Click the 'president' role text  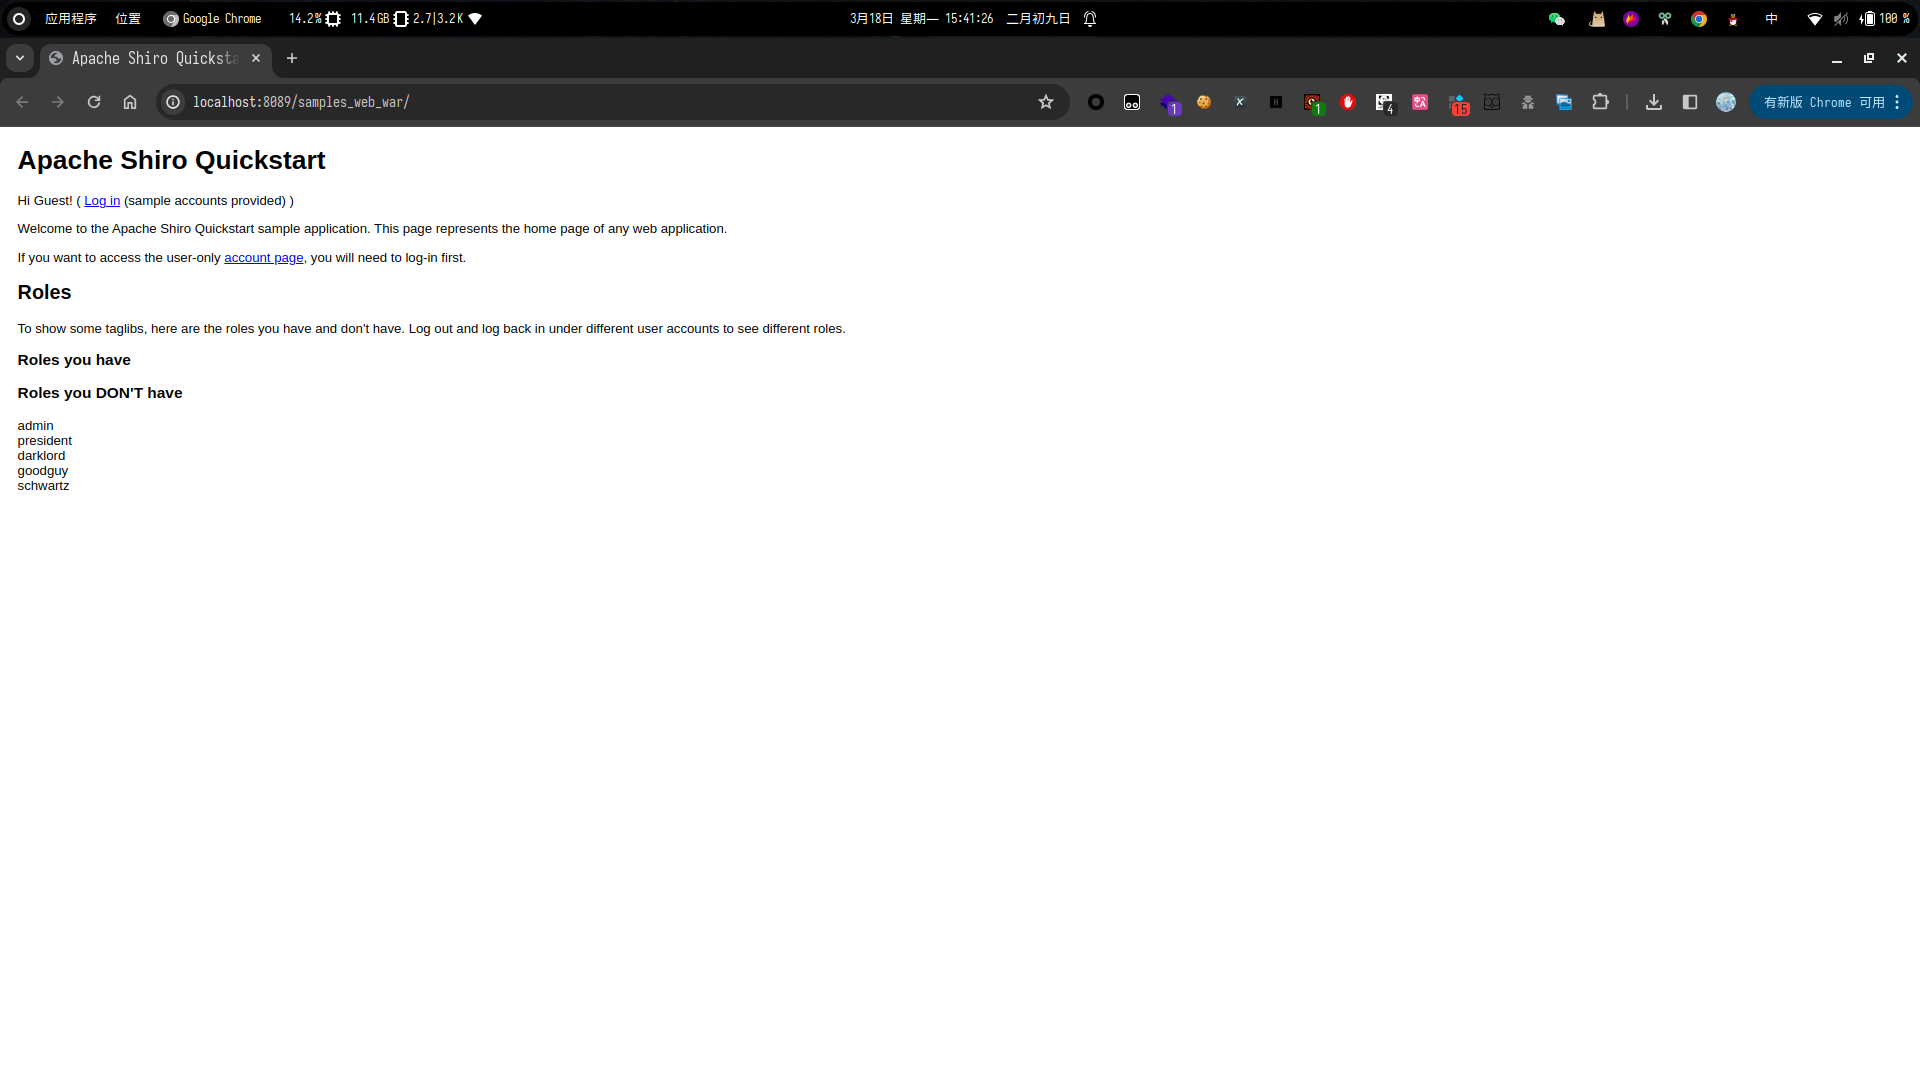point(44,441)
